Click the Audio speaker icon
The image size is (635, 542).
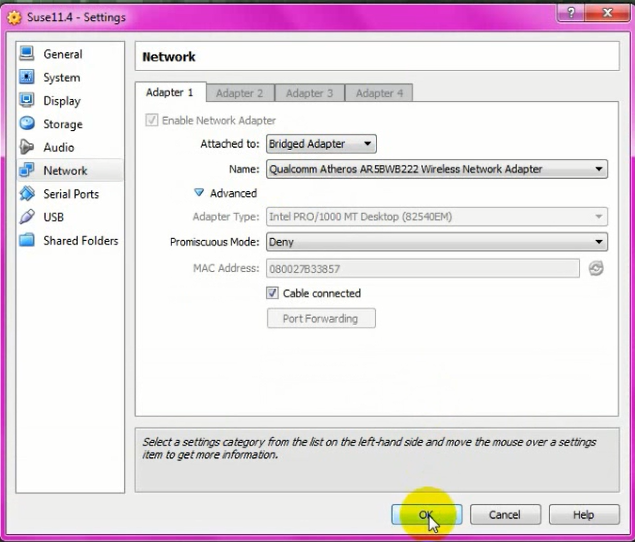tap(27, 147)
